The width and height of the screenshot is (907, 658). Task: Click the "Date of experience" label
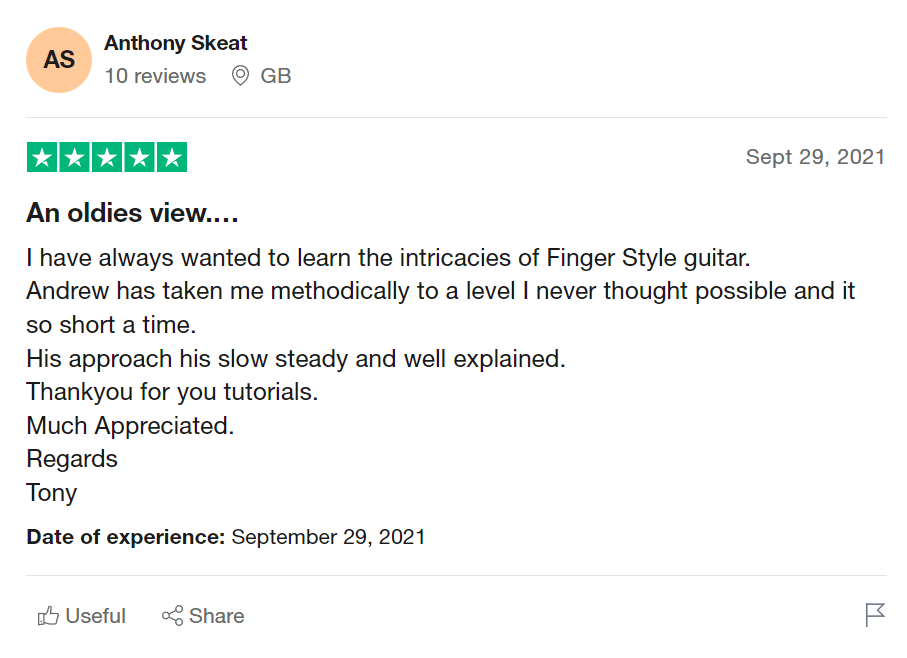(x=126, y=537)
